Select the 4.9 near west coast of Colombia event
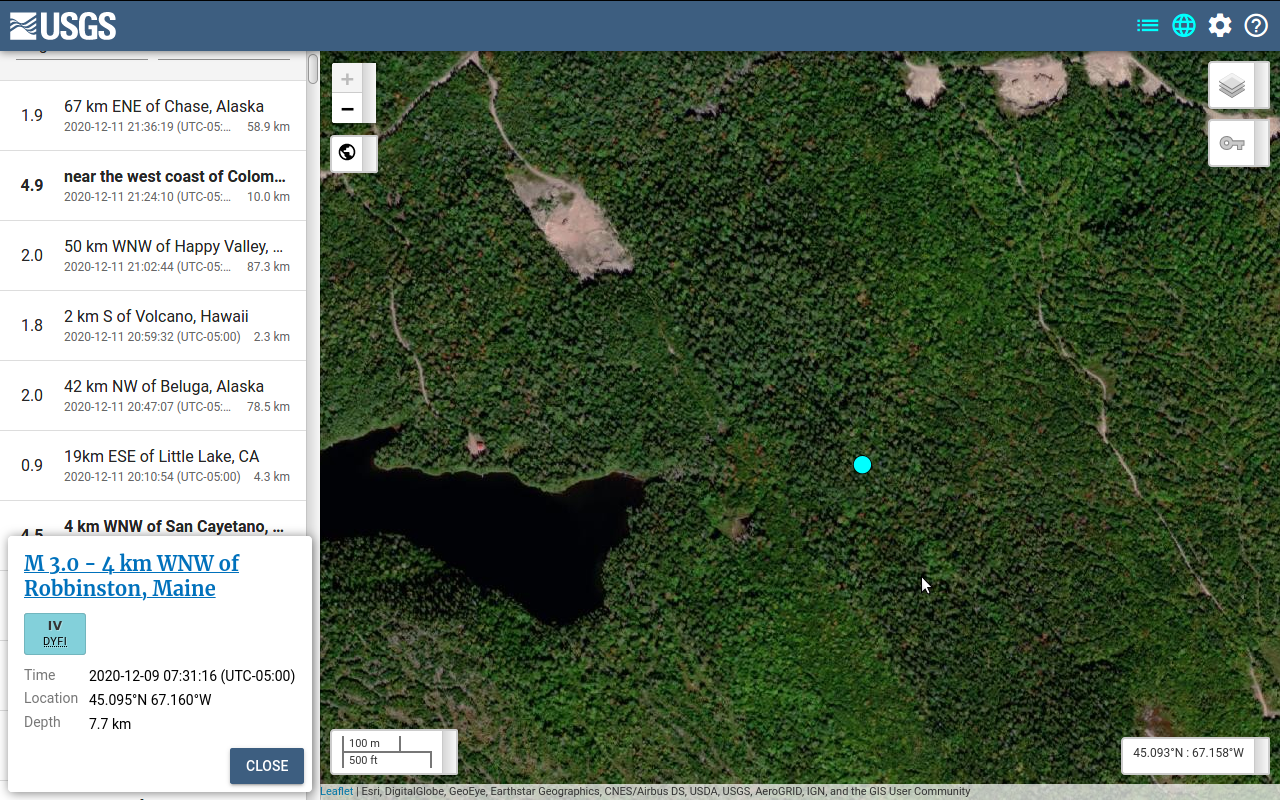Viewport: 1280px width, 800px height. pyautogui.click(x=153, y=185)
